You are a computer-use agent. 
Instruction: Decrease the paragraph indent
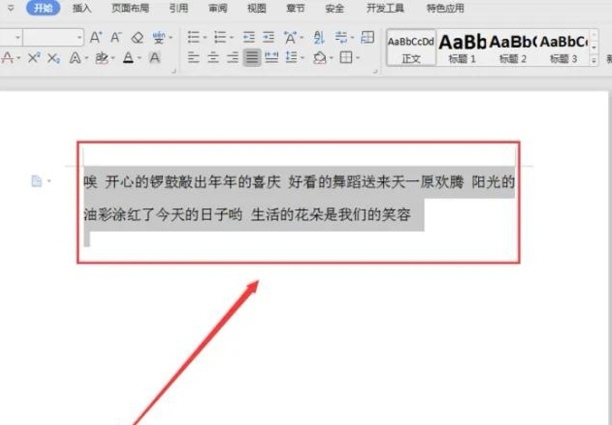(x=249, y=37)
